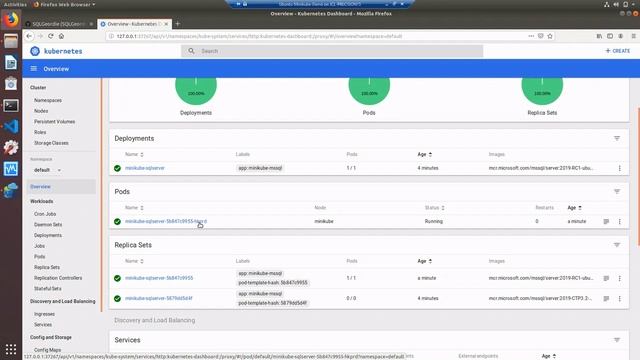The width and height of the screenshot is (640, 360).
Task: Open replica set minikube-sqlserver-5b847c9955 link
Action: click(x=159, y=278)
